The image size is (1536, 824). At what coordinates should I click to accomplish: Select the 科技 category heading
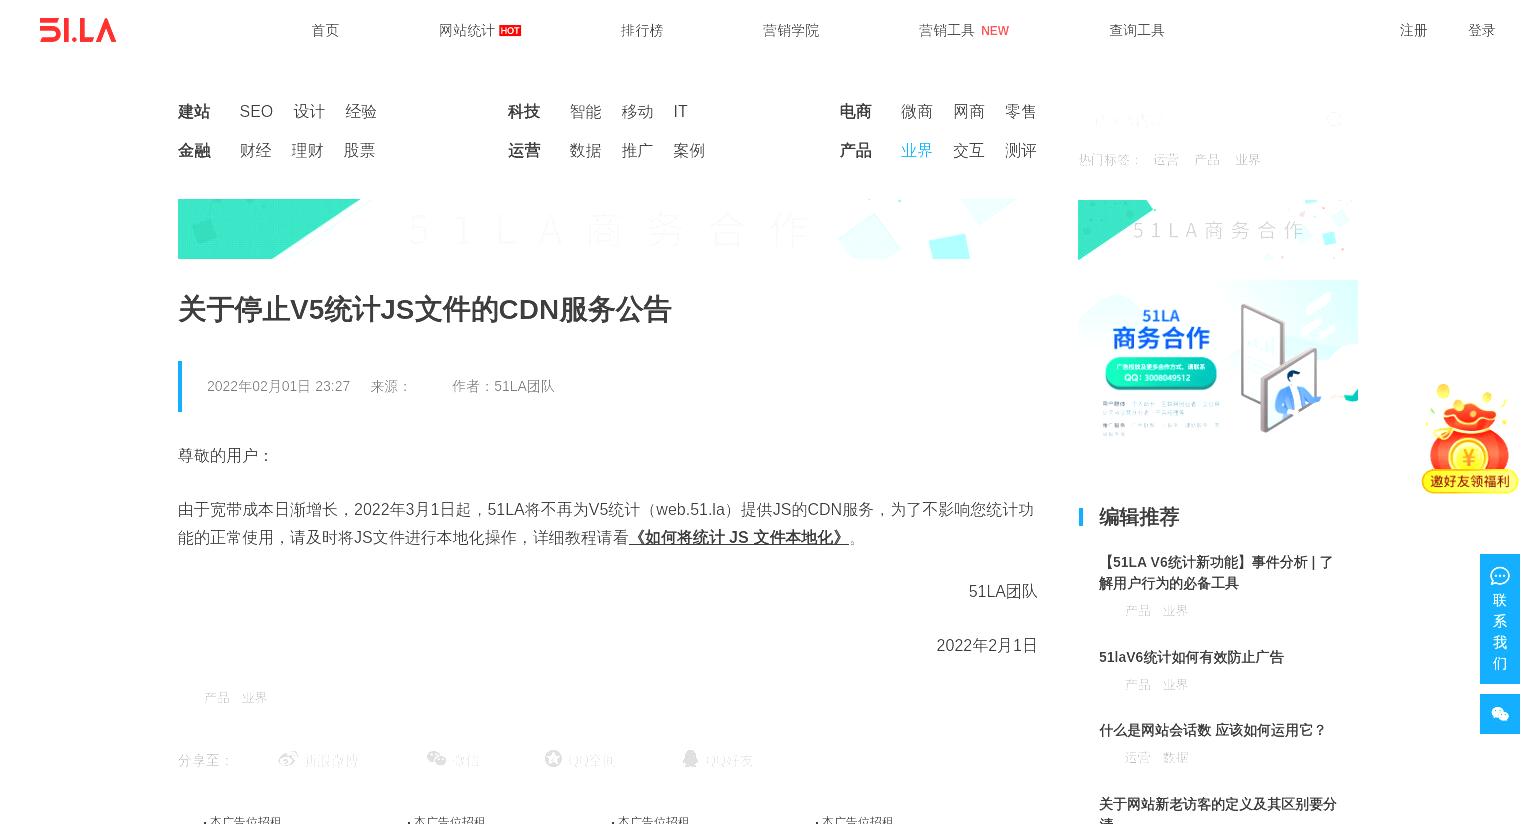click(524, 111)
